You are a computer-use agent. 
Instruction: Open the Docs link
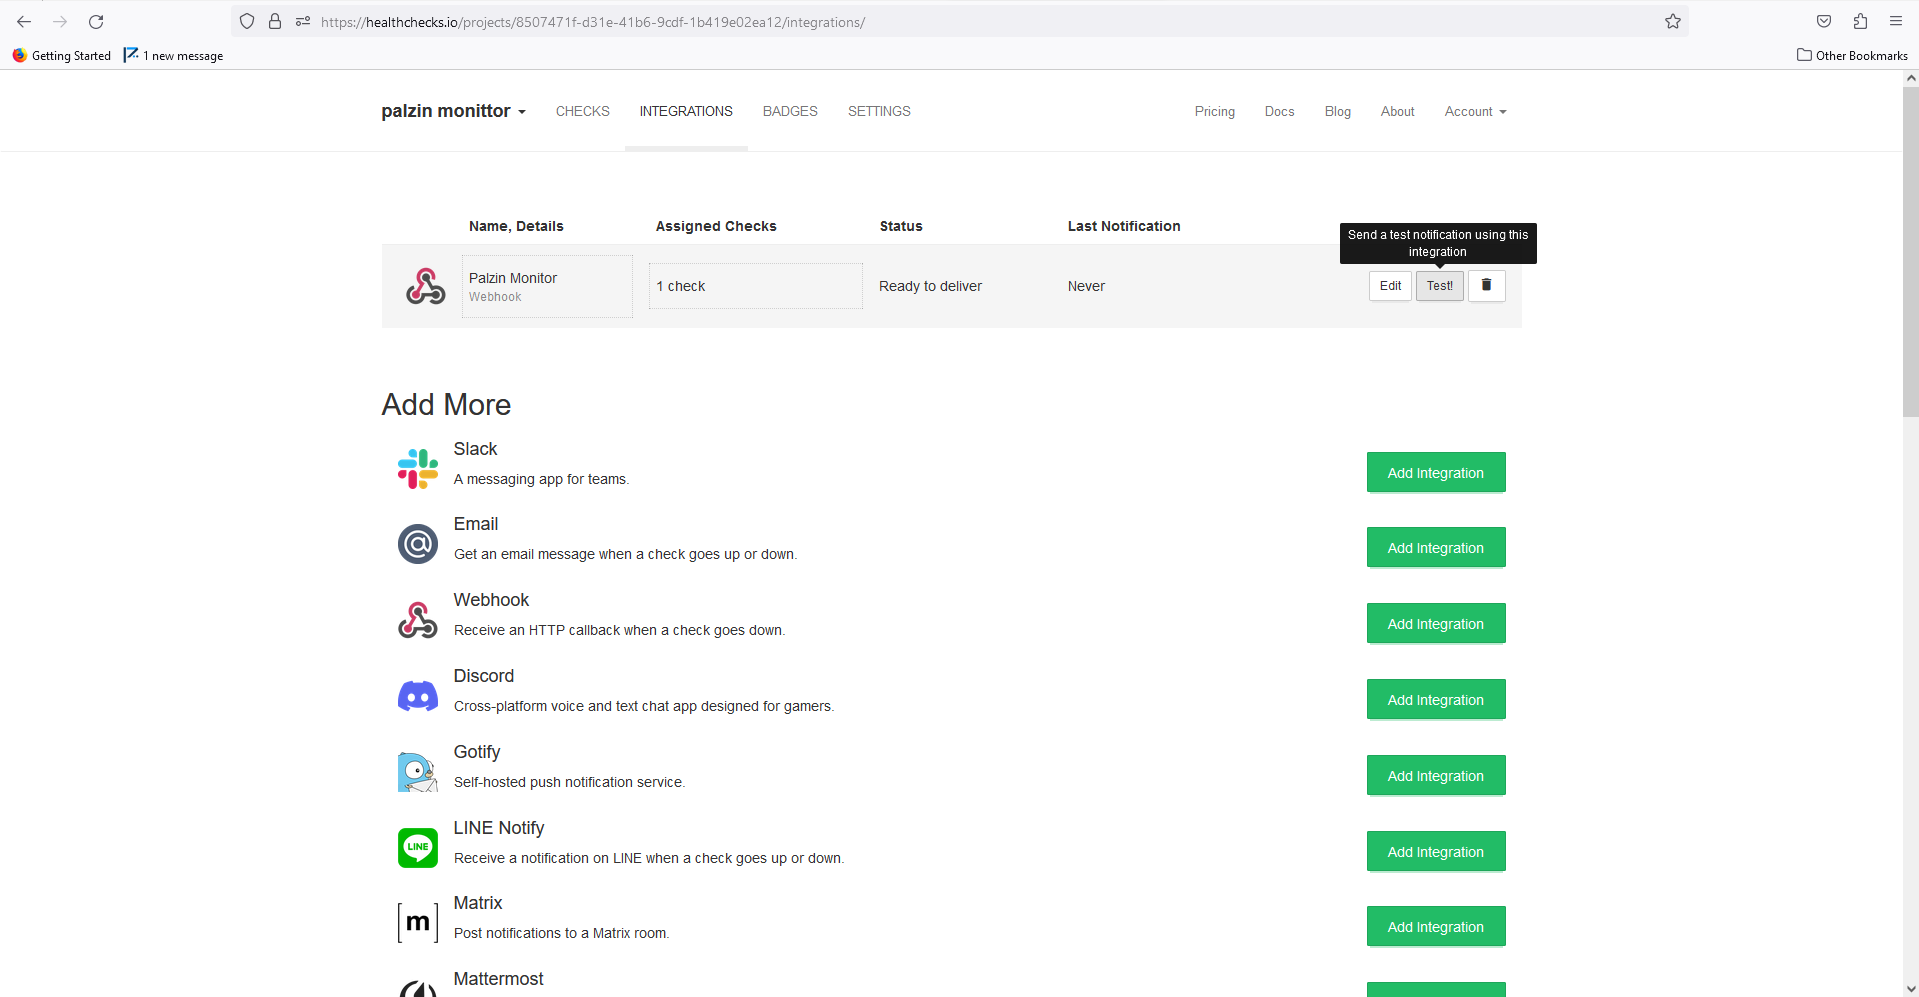(x=1279, y=111)
